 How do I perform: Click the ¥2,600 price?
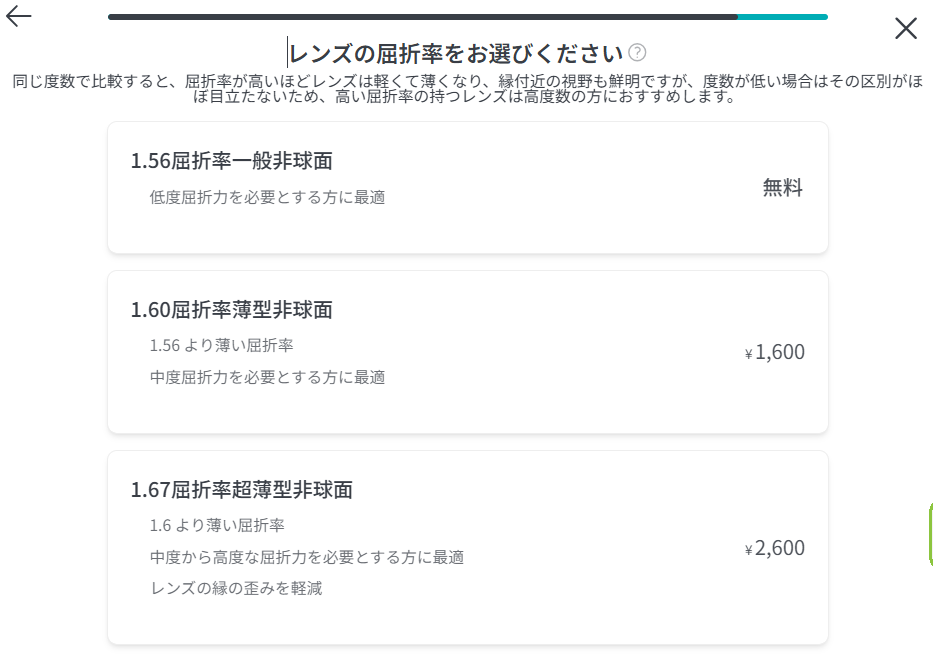(x=775, y=548)
